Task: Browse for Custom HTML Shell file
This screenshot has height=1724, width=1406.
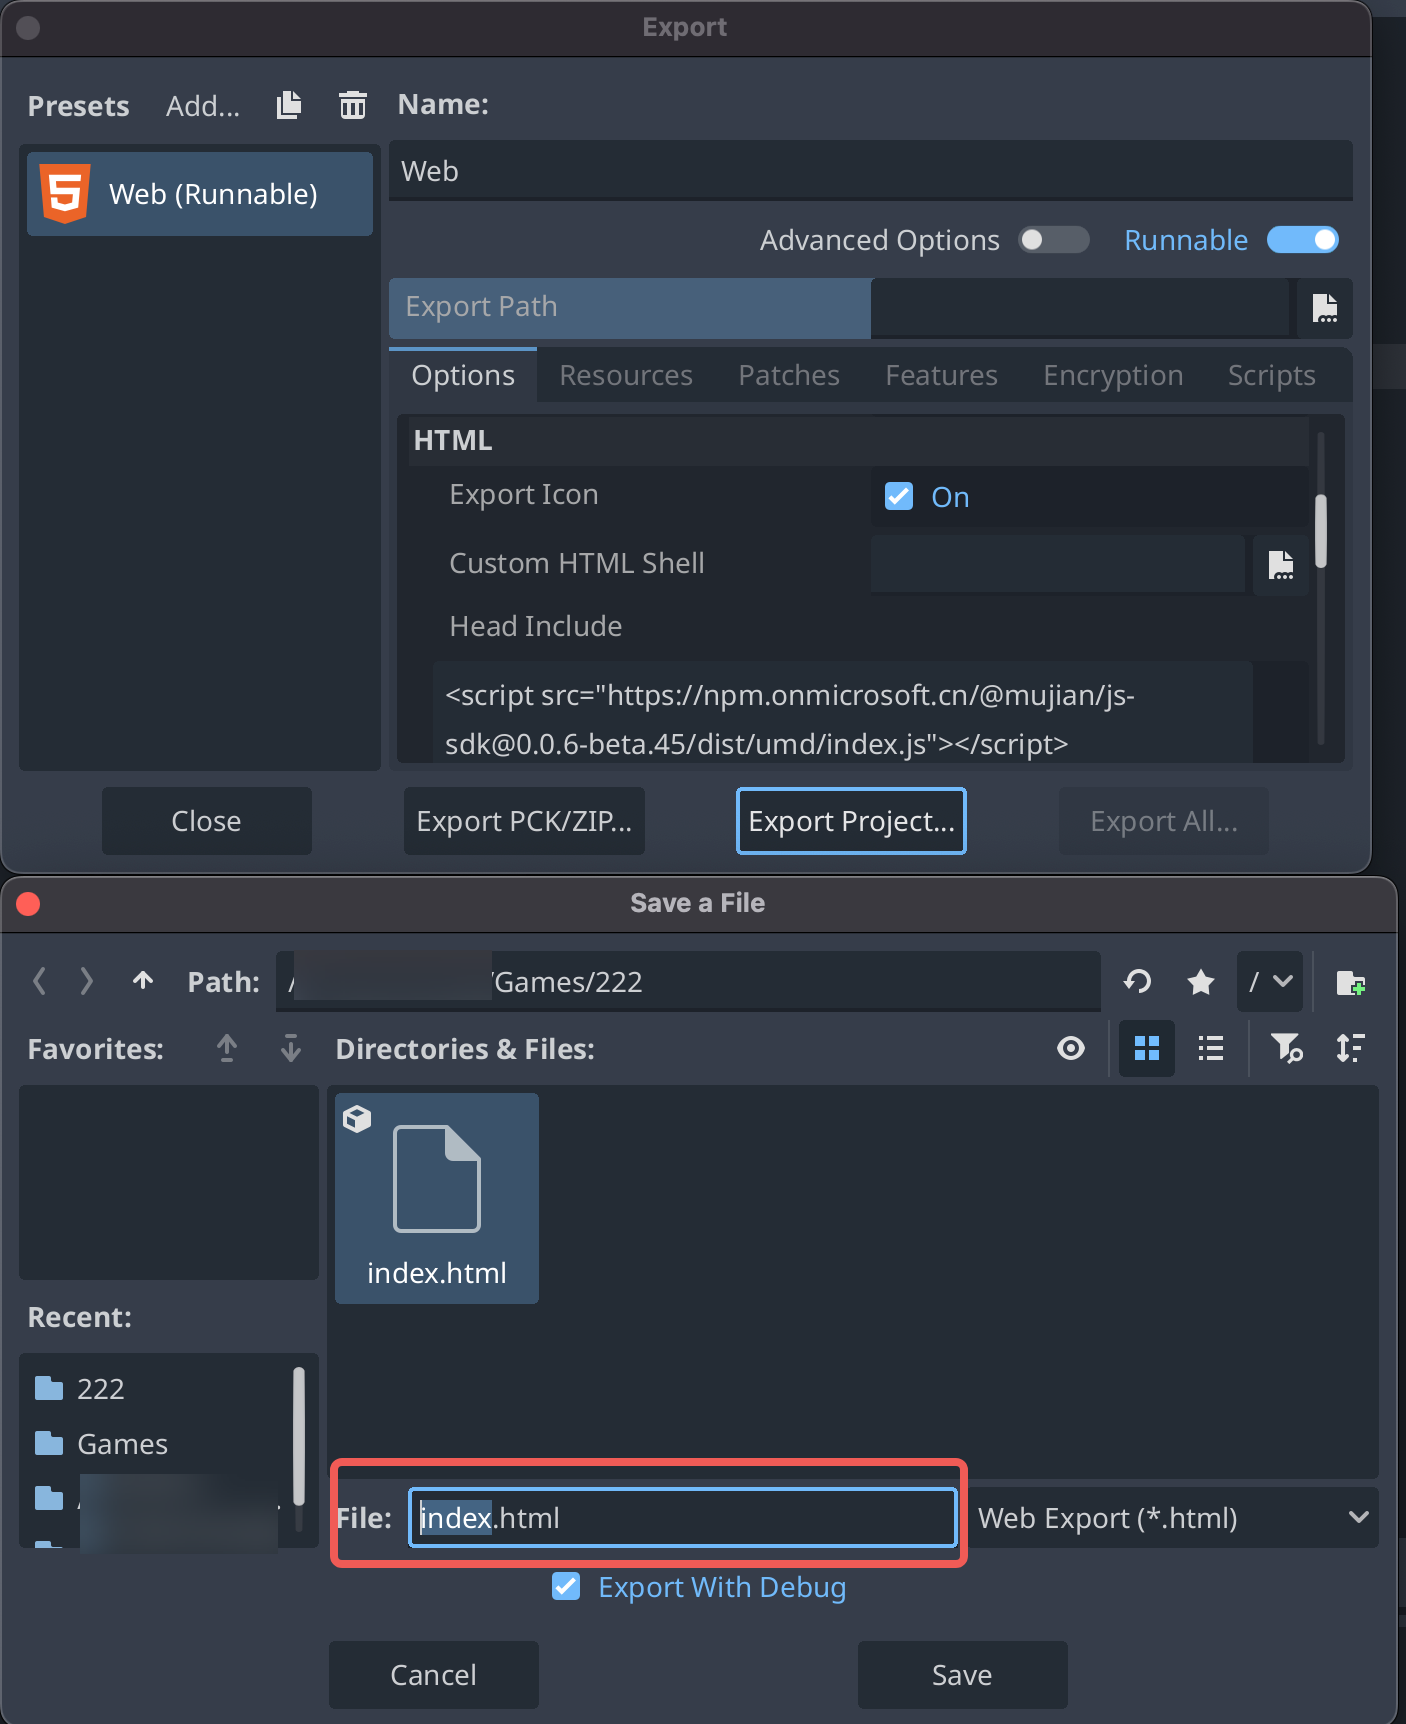Action: (1280, 565)
